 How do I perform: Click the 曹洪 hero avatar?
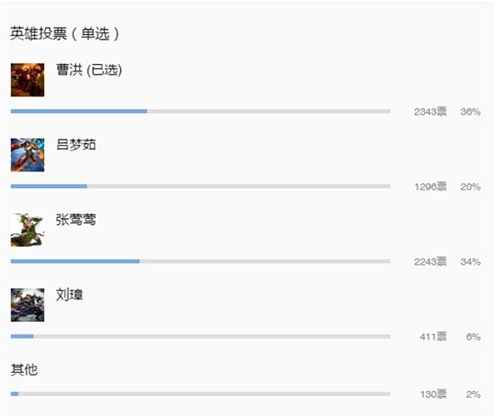(x=27, y=80)
